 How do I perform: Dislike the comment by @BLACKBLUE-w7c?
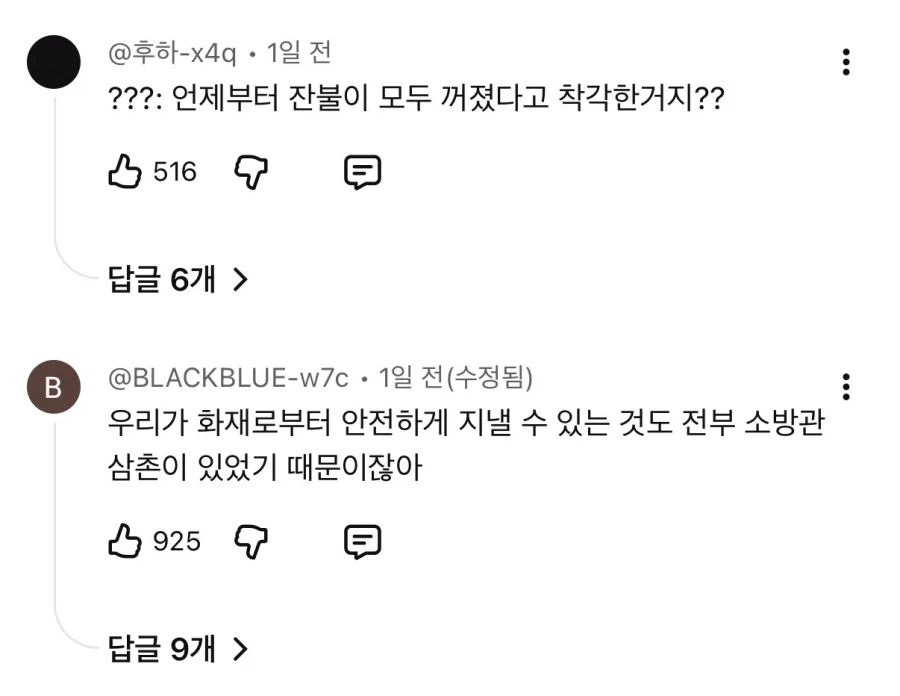[x=251, y=541]
